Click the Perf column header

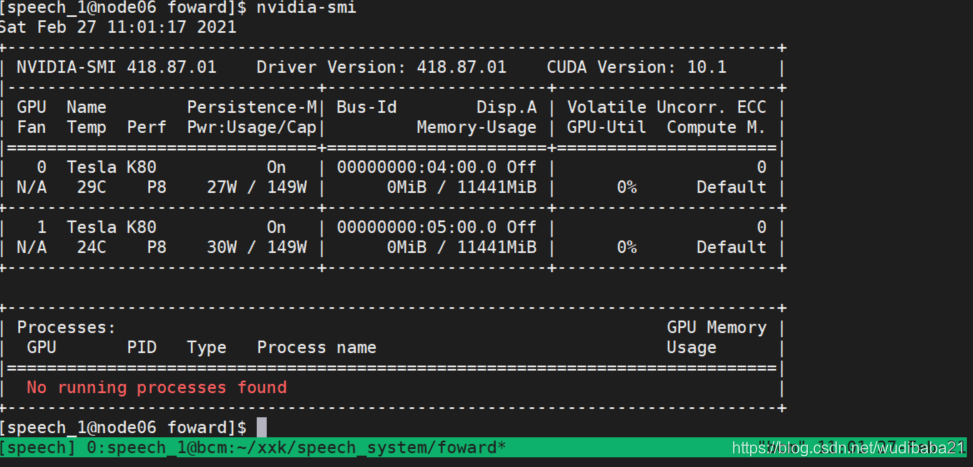(146, 128)
